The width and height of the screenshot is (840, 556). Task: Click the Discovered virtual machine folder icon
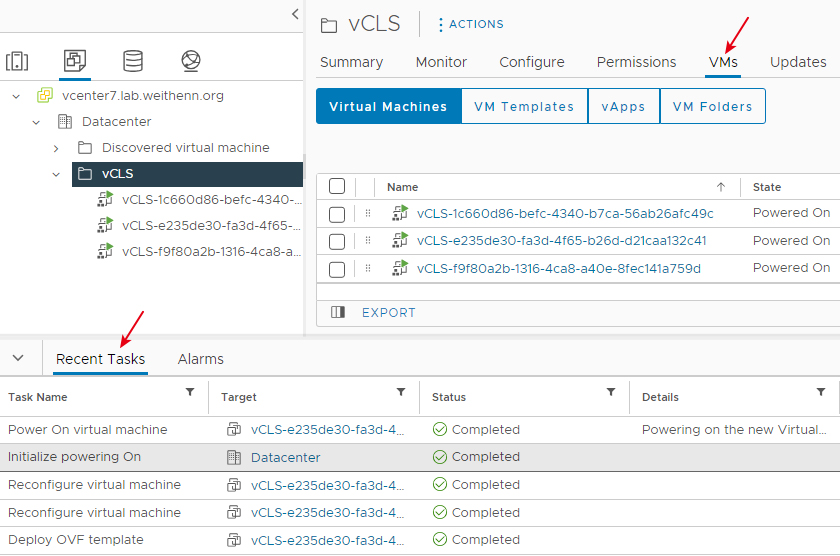(85, 147)
